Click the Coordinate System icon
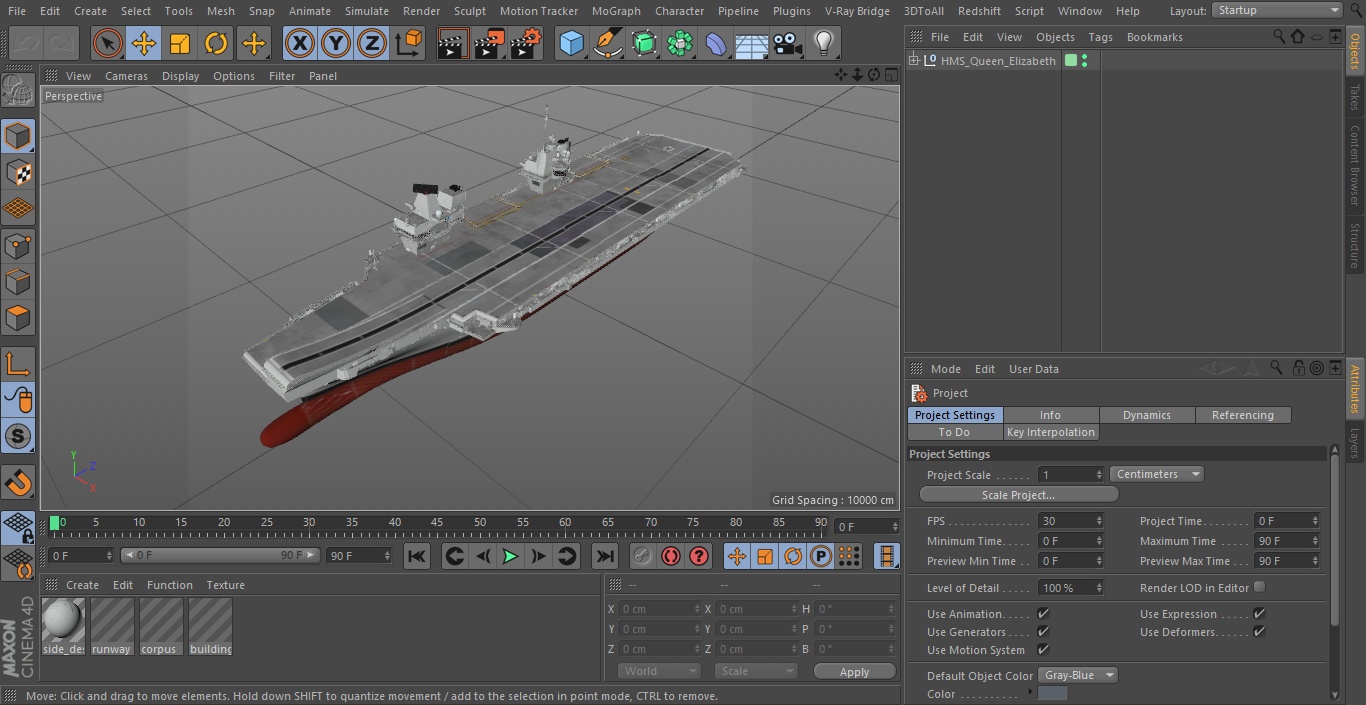This screenshot has width=1366, height=705. point(409,44)
